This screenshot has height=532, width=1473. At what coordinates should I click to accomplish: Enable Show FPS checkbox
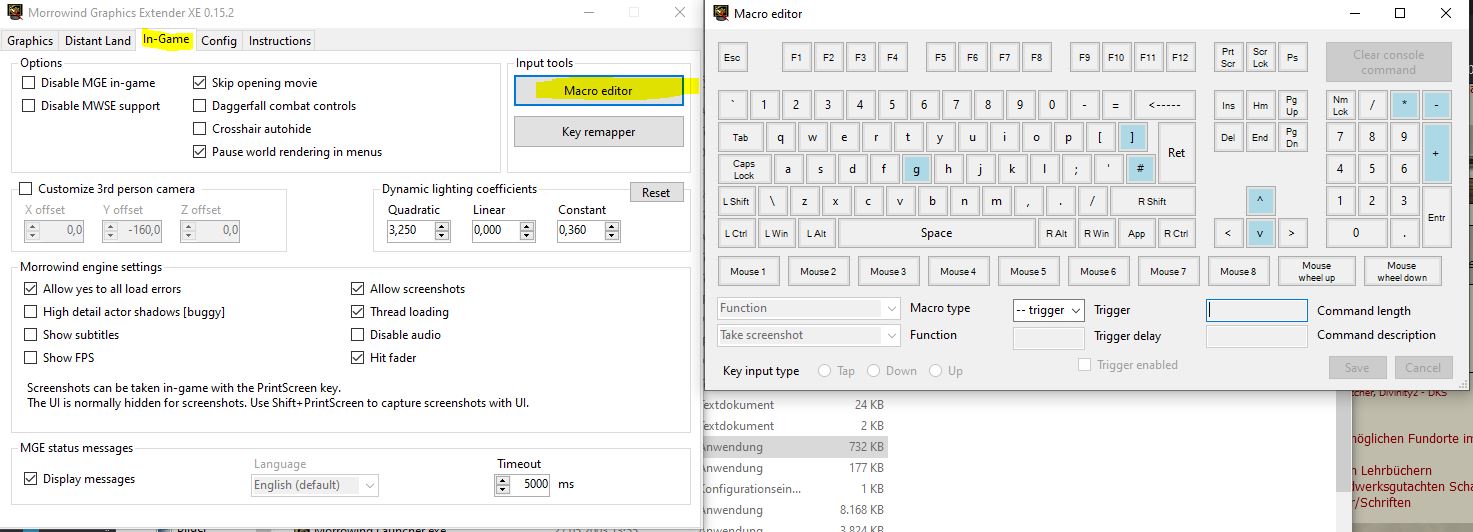[x=30, y=358]
